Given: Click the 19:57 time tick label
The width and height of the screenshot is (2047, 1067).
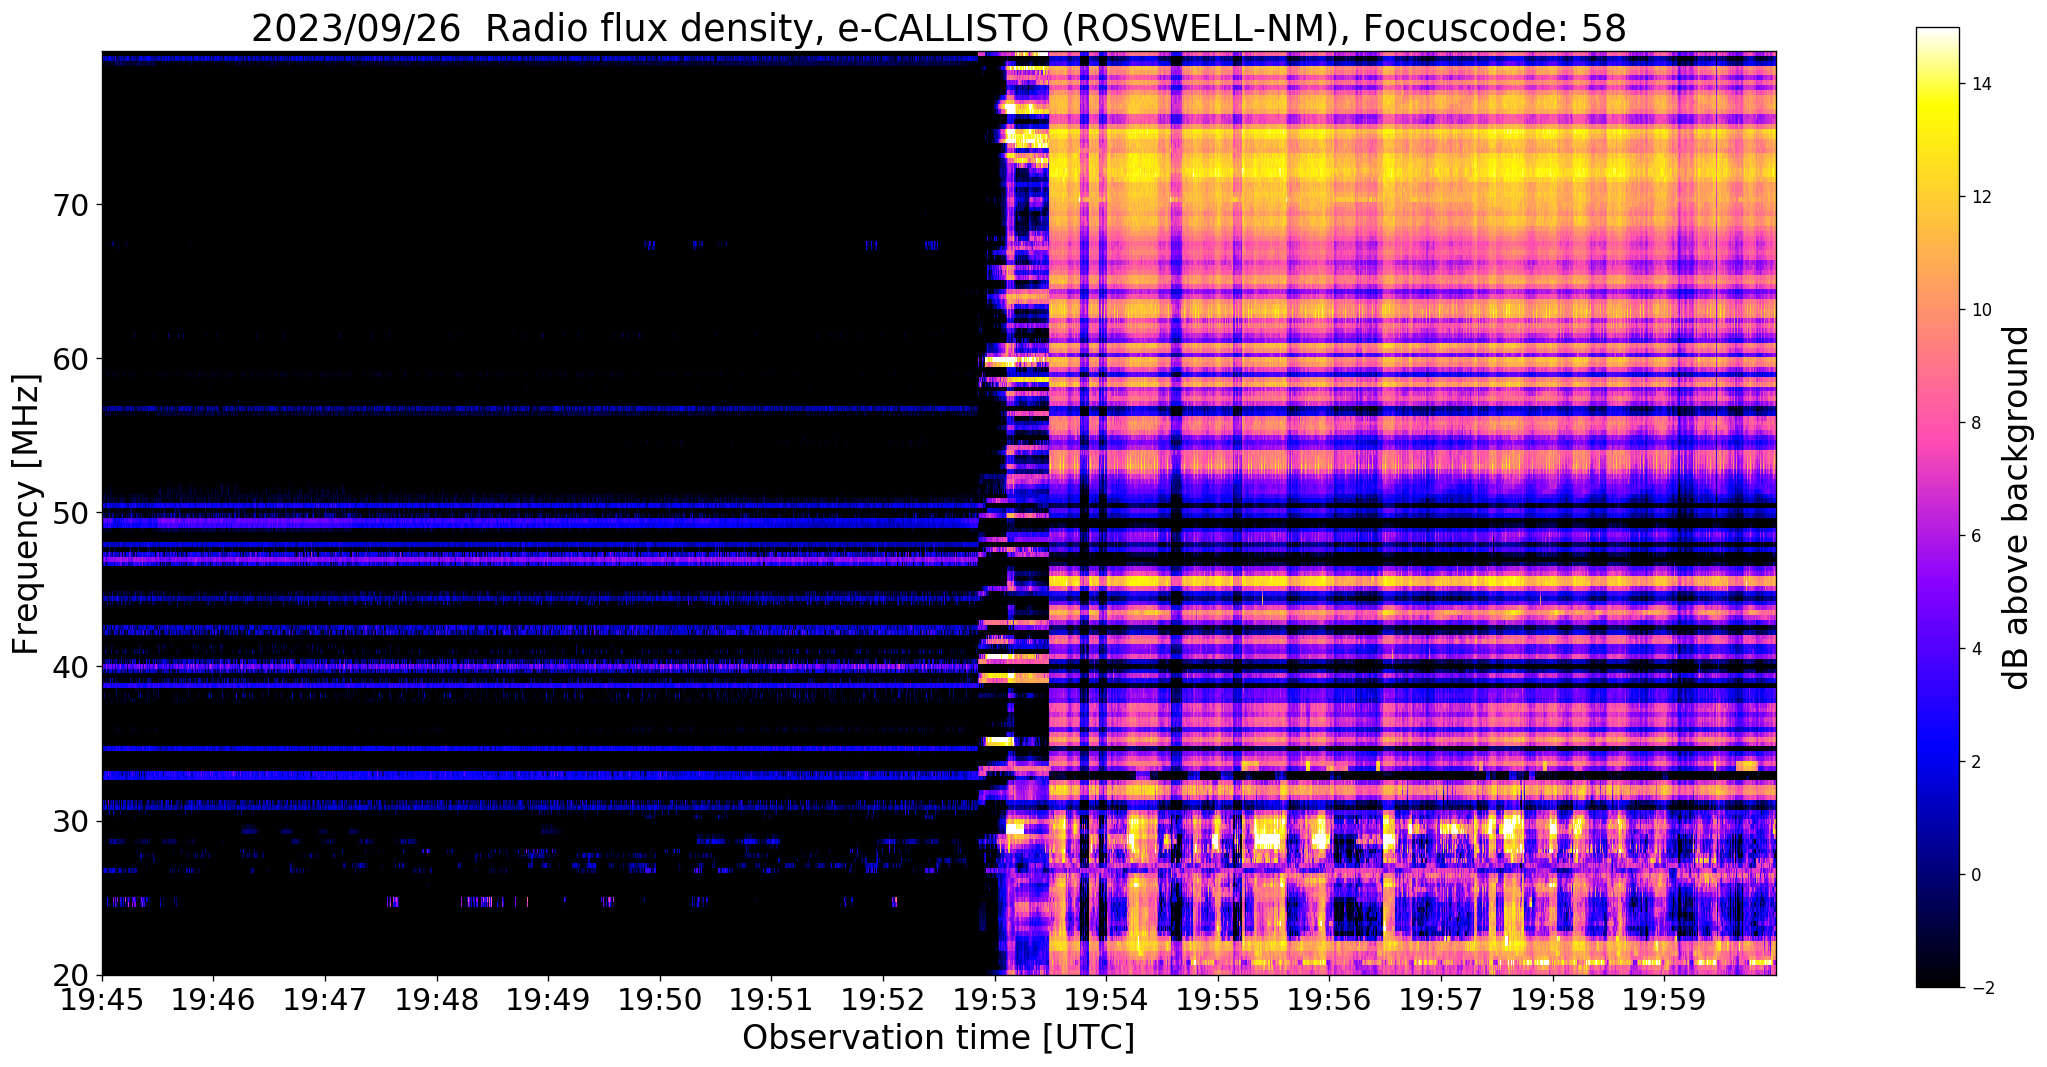Looking at the screenshot, I should pos(1441,999).
